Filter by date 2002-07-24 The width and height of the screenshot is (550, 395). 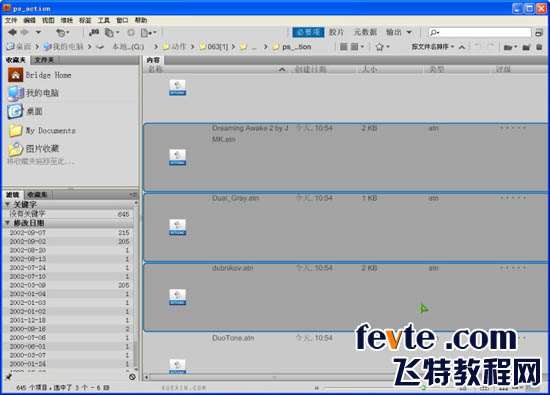point(69,268)
